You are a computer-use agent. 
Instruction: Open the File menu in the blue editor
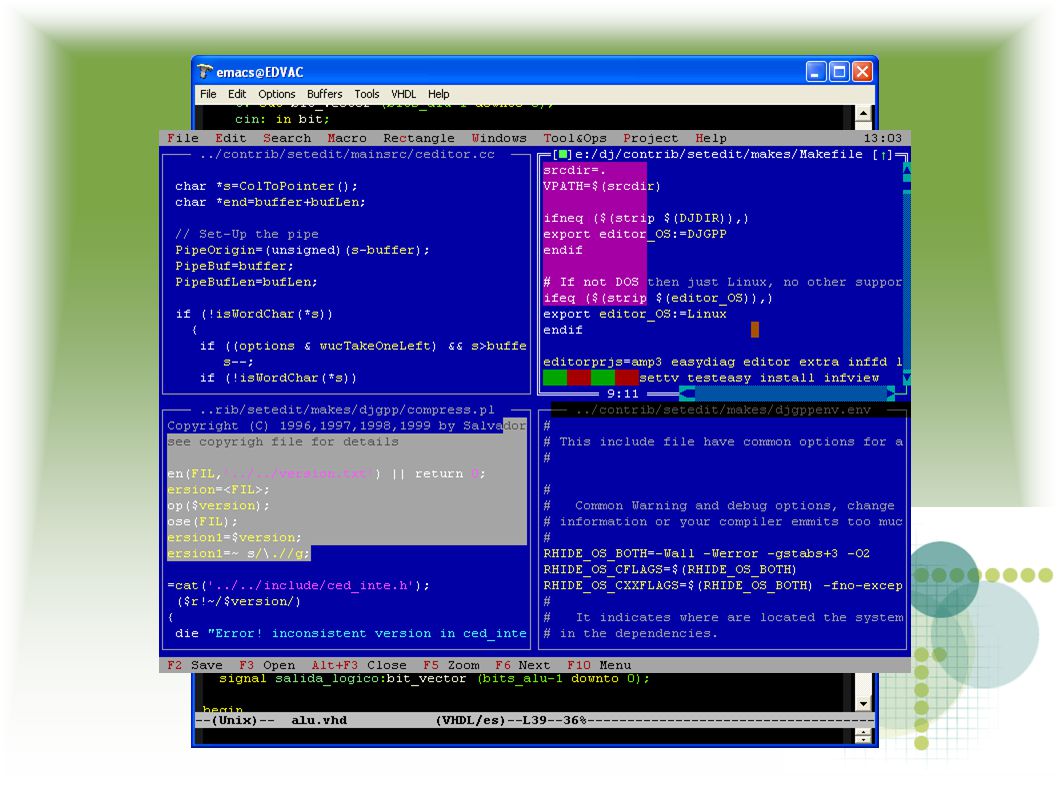tap(183, 138)
